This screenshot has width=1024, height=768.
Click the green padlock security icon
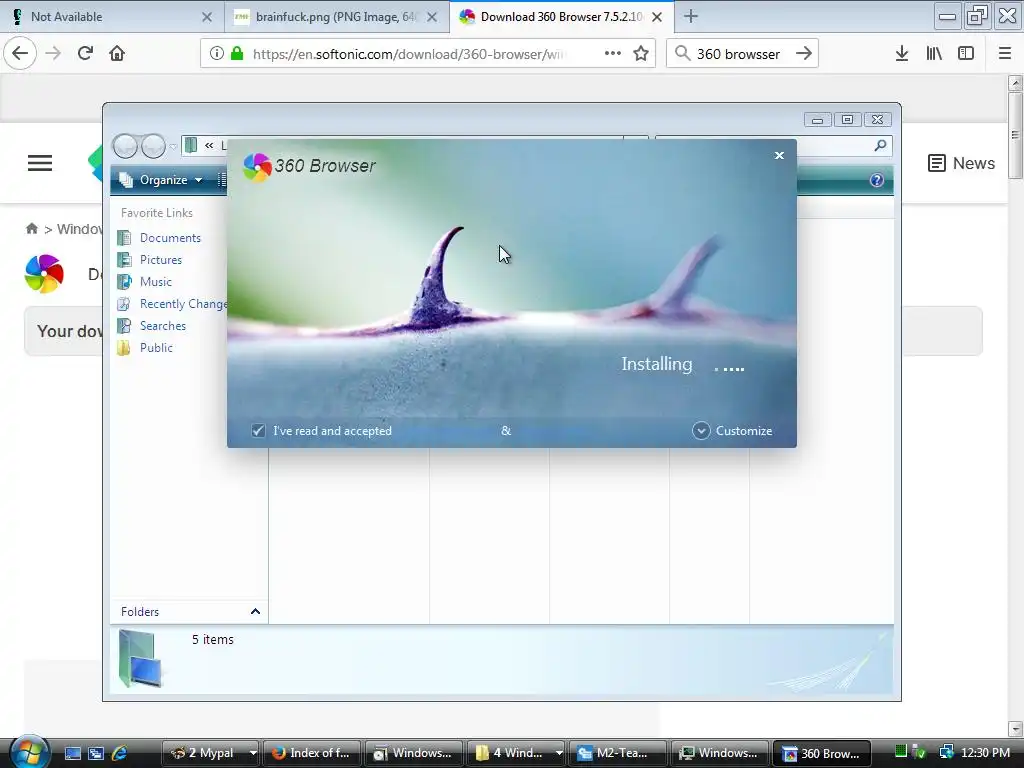coord(237,54)
